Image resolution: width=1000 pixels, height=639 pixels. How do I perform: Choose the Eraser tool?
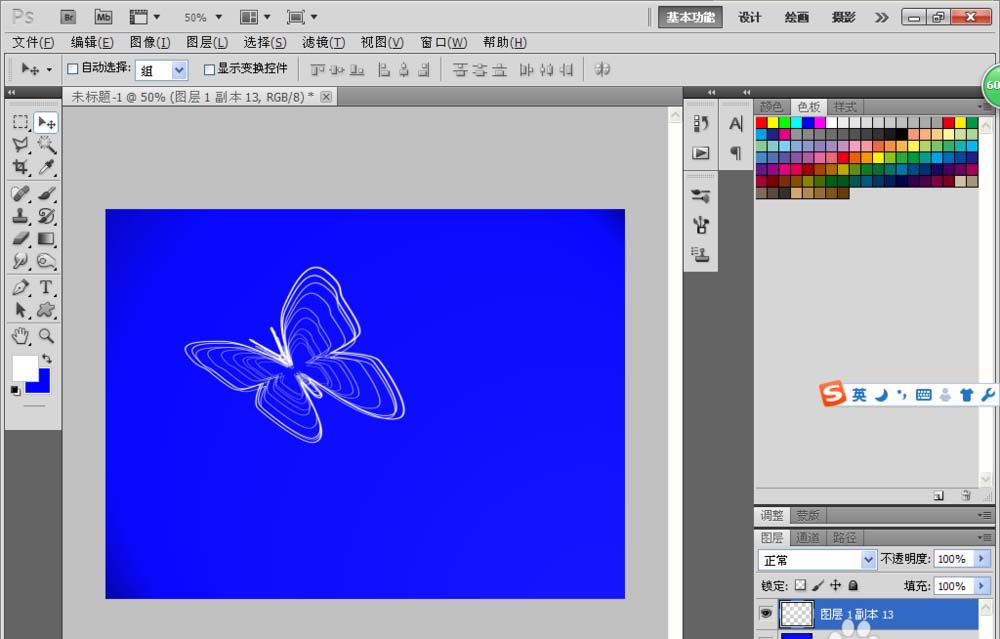point(20,239)
